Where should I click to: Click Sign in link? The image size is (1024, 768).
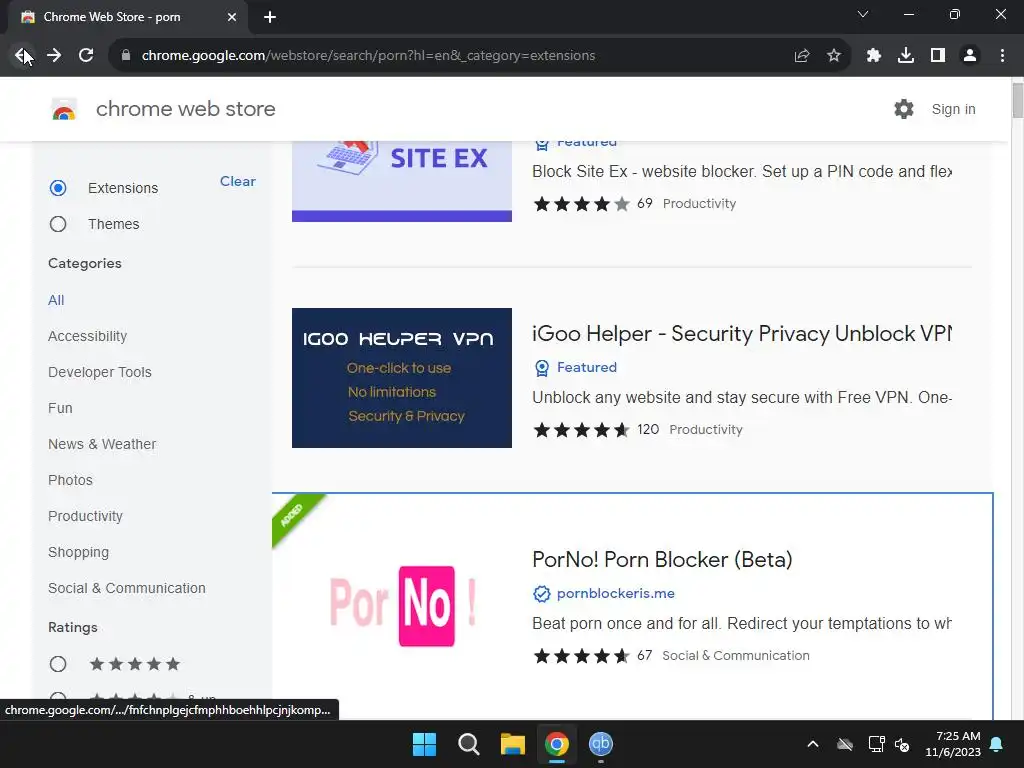tap(953, 109)
